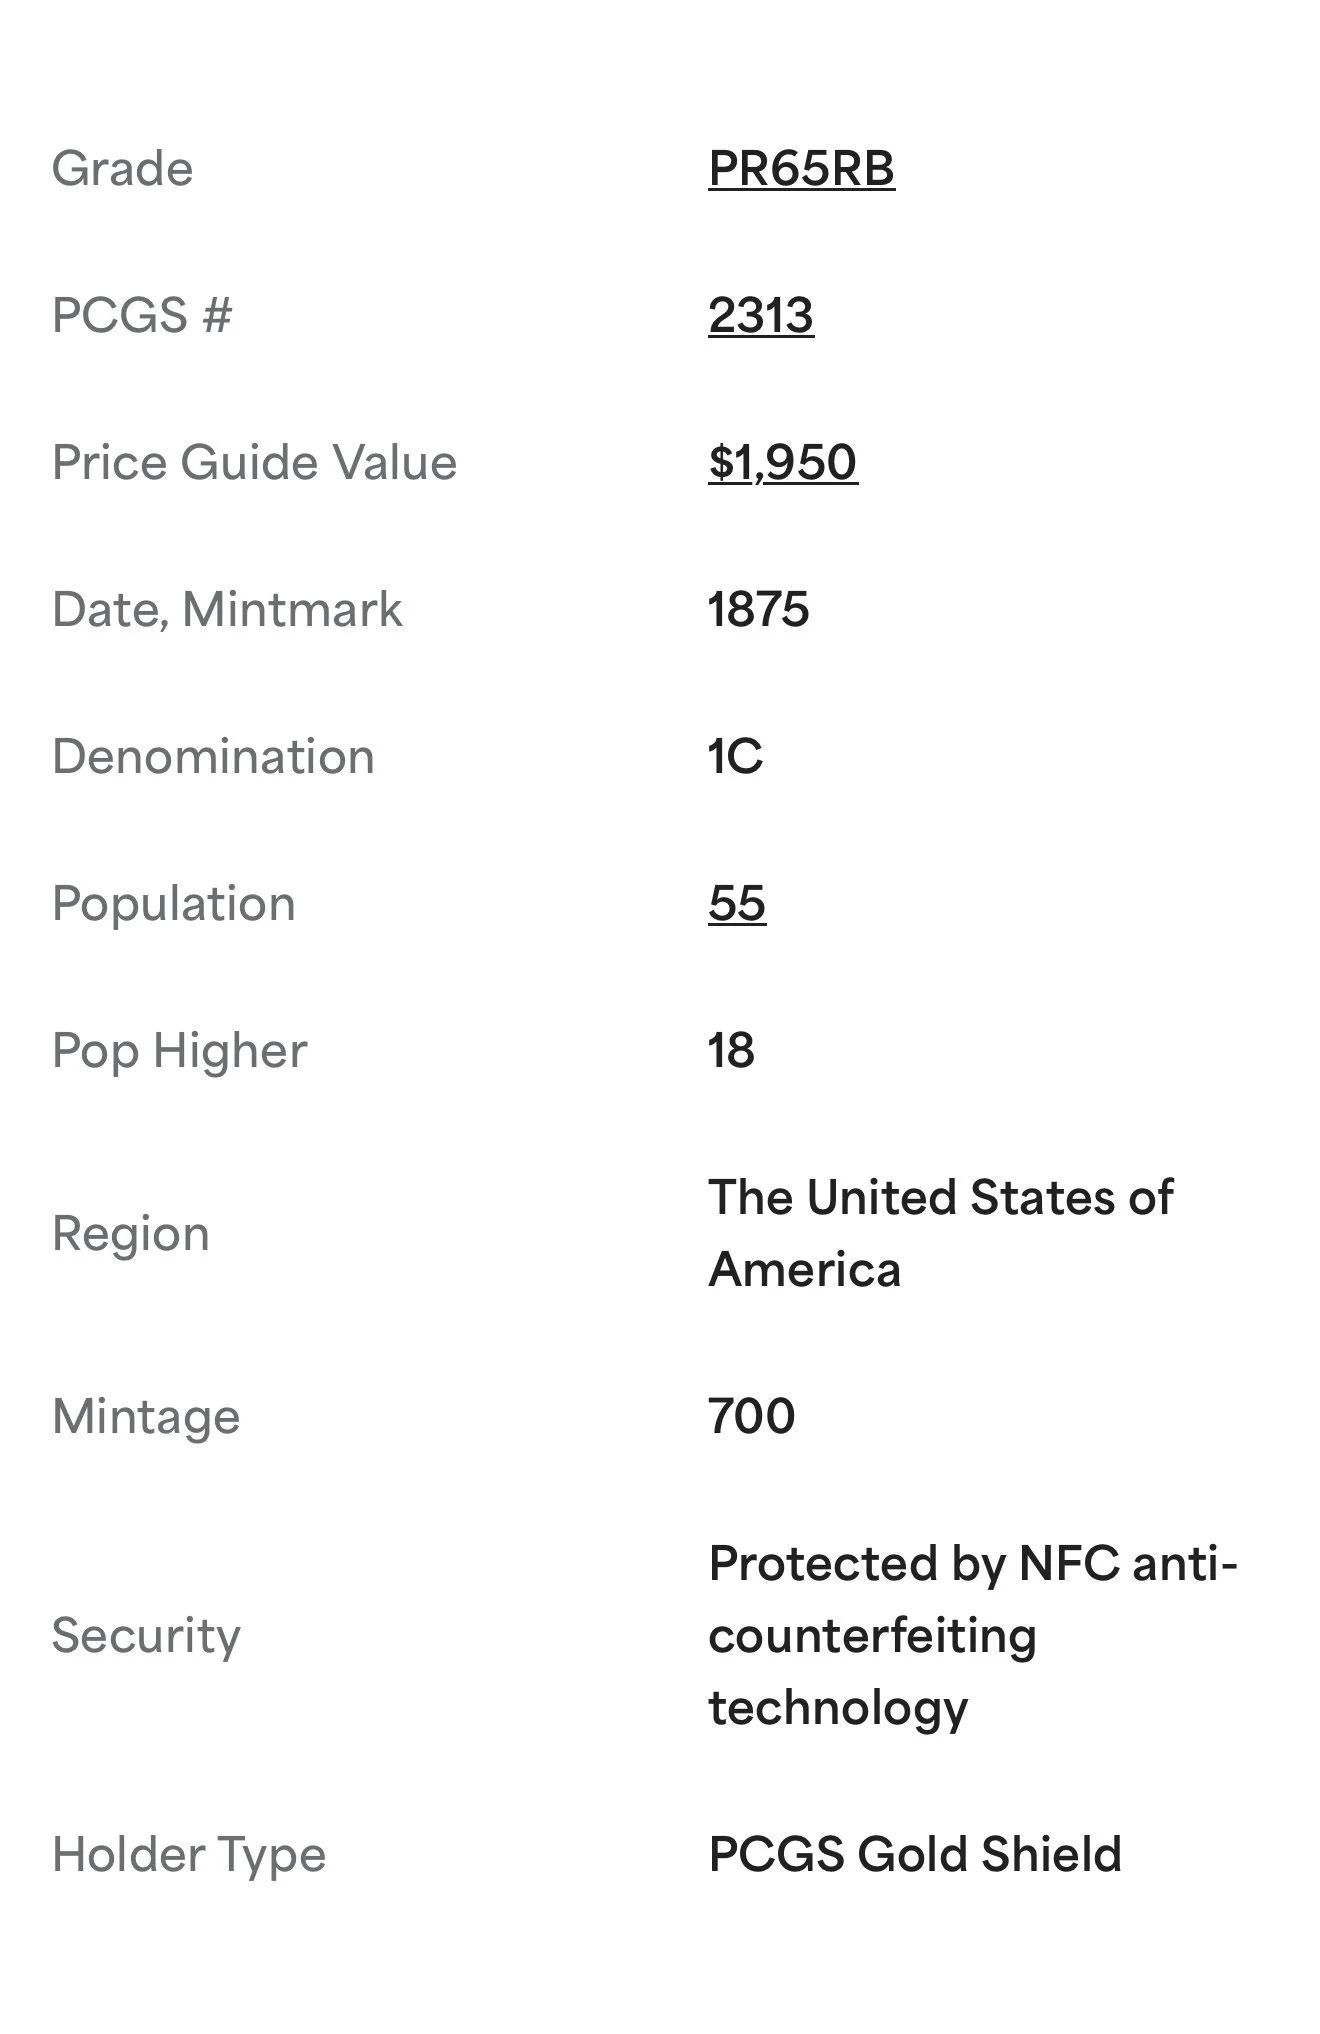Select the Pop Higher value 18

pos(731,1051)
